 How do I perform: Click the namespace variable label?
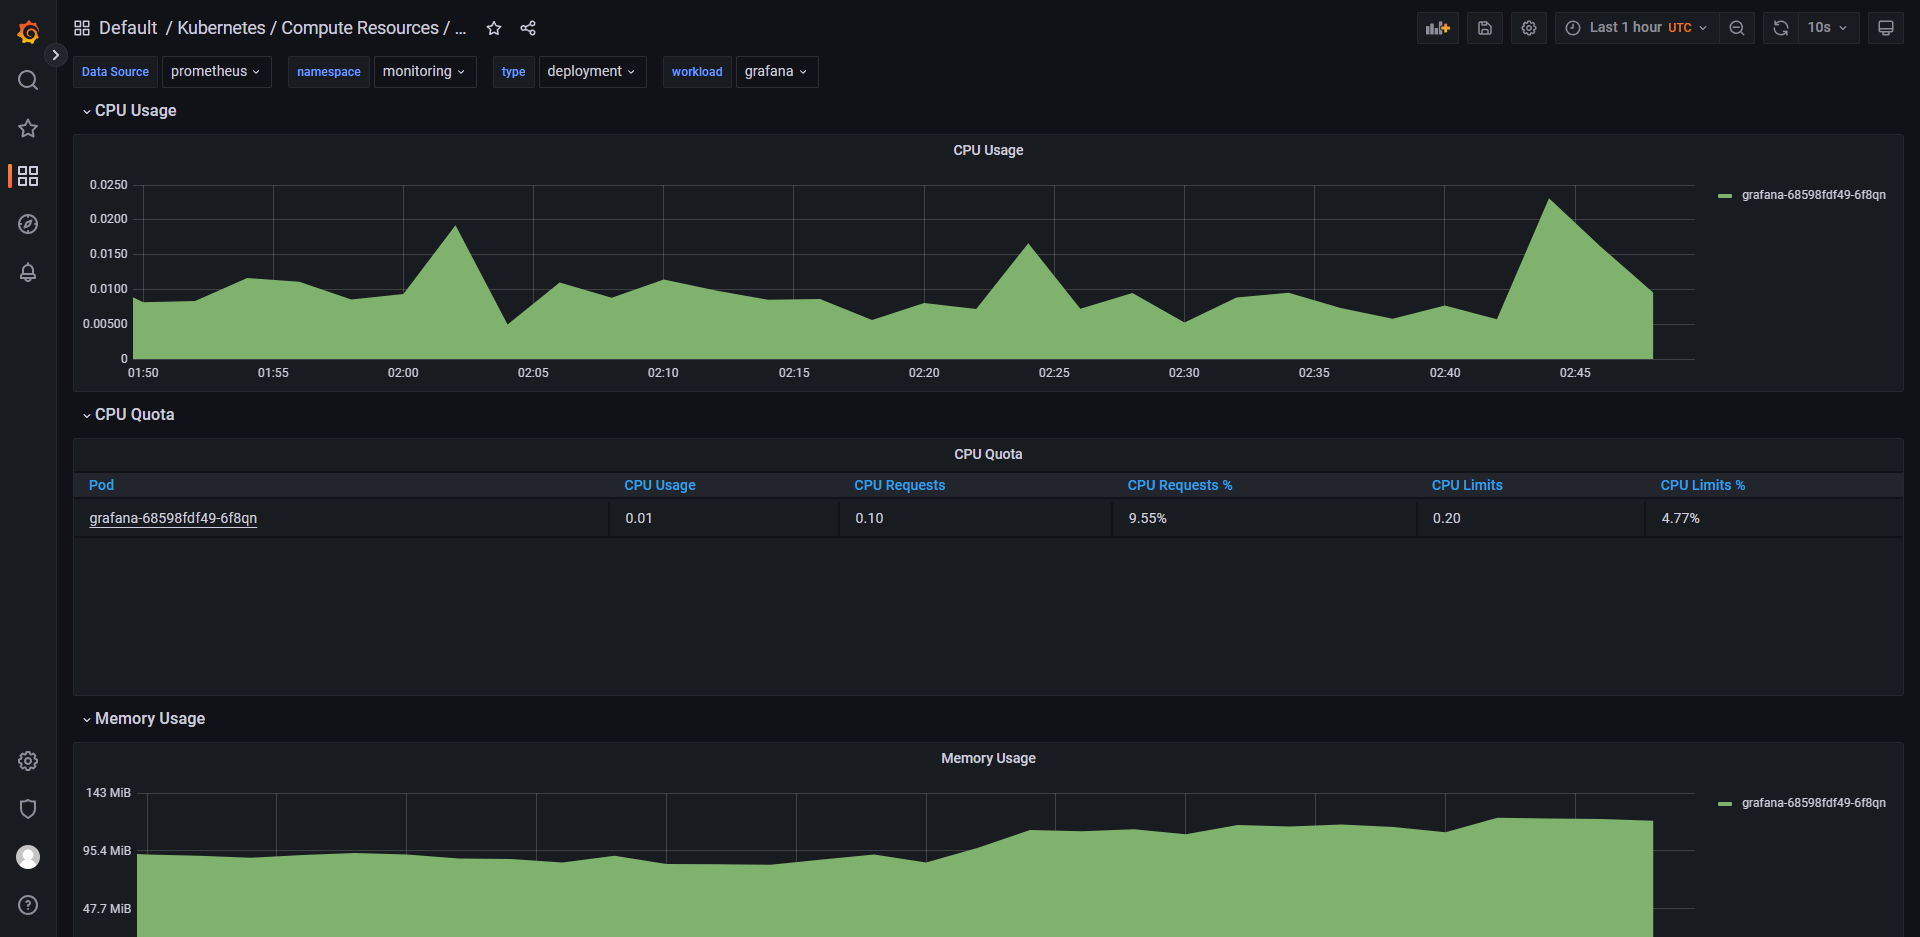[x=329, y=72]
